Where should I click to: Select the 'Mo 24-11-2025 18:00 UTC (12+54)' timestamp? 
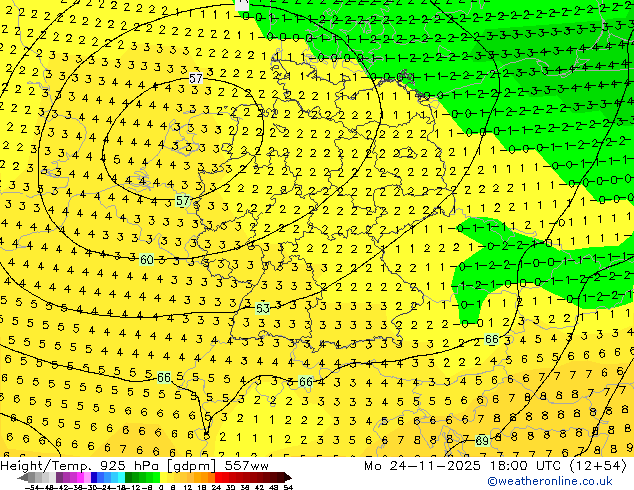click(495, 466)
